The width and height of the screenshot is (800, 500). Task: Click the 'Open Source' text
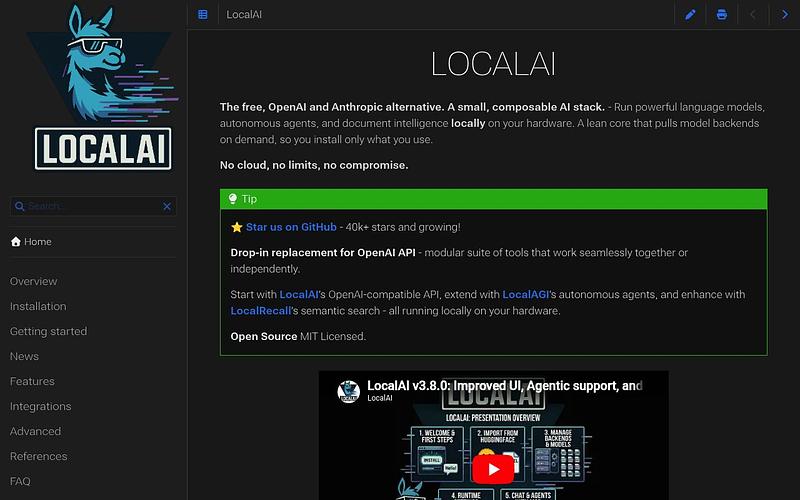click(x=264, y=336)
